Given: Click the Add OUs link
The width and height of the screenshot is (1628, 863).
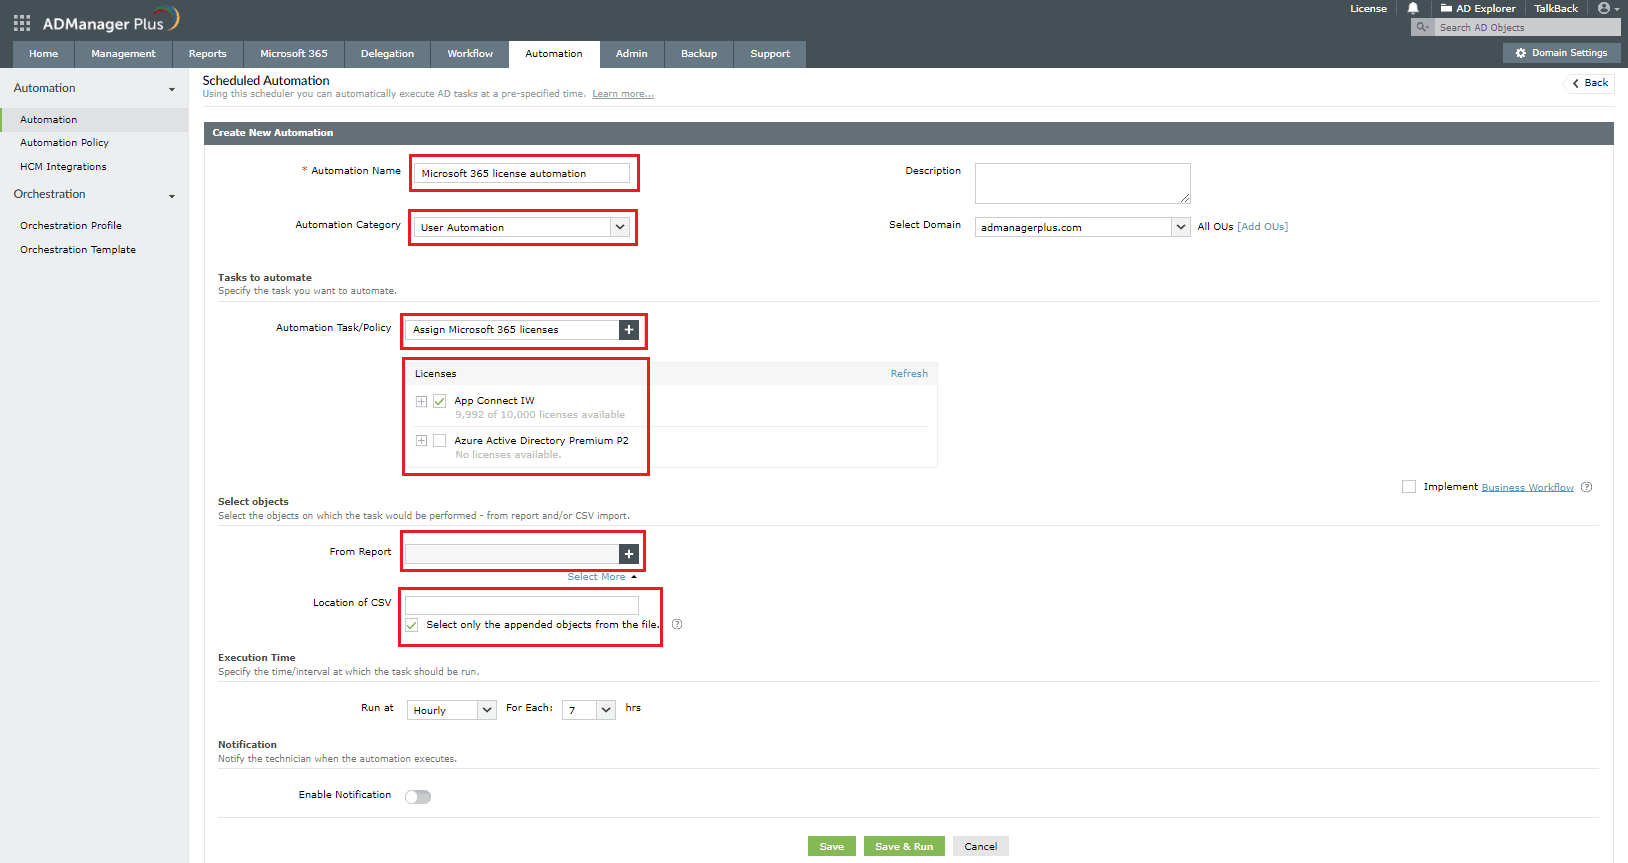Looking at the screenshot, I should coord(1263,227).
